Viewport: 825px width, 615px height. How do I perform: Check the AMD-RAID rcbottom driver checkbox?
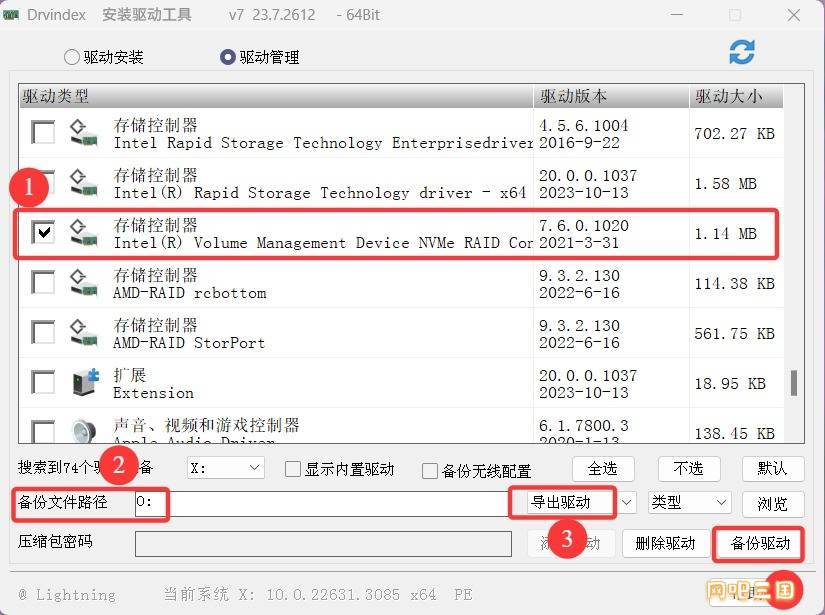(x=43, y=283)
